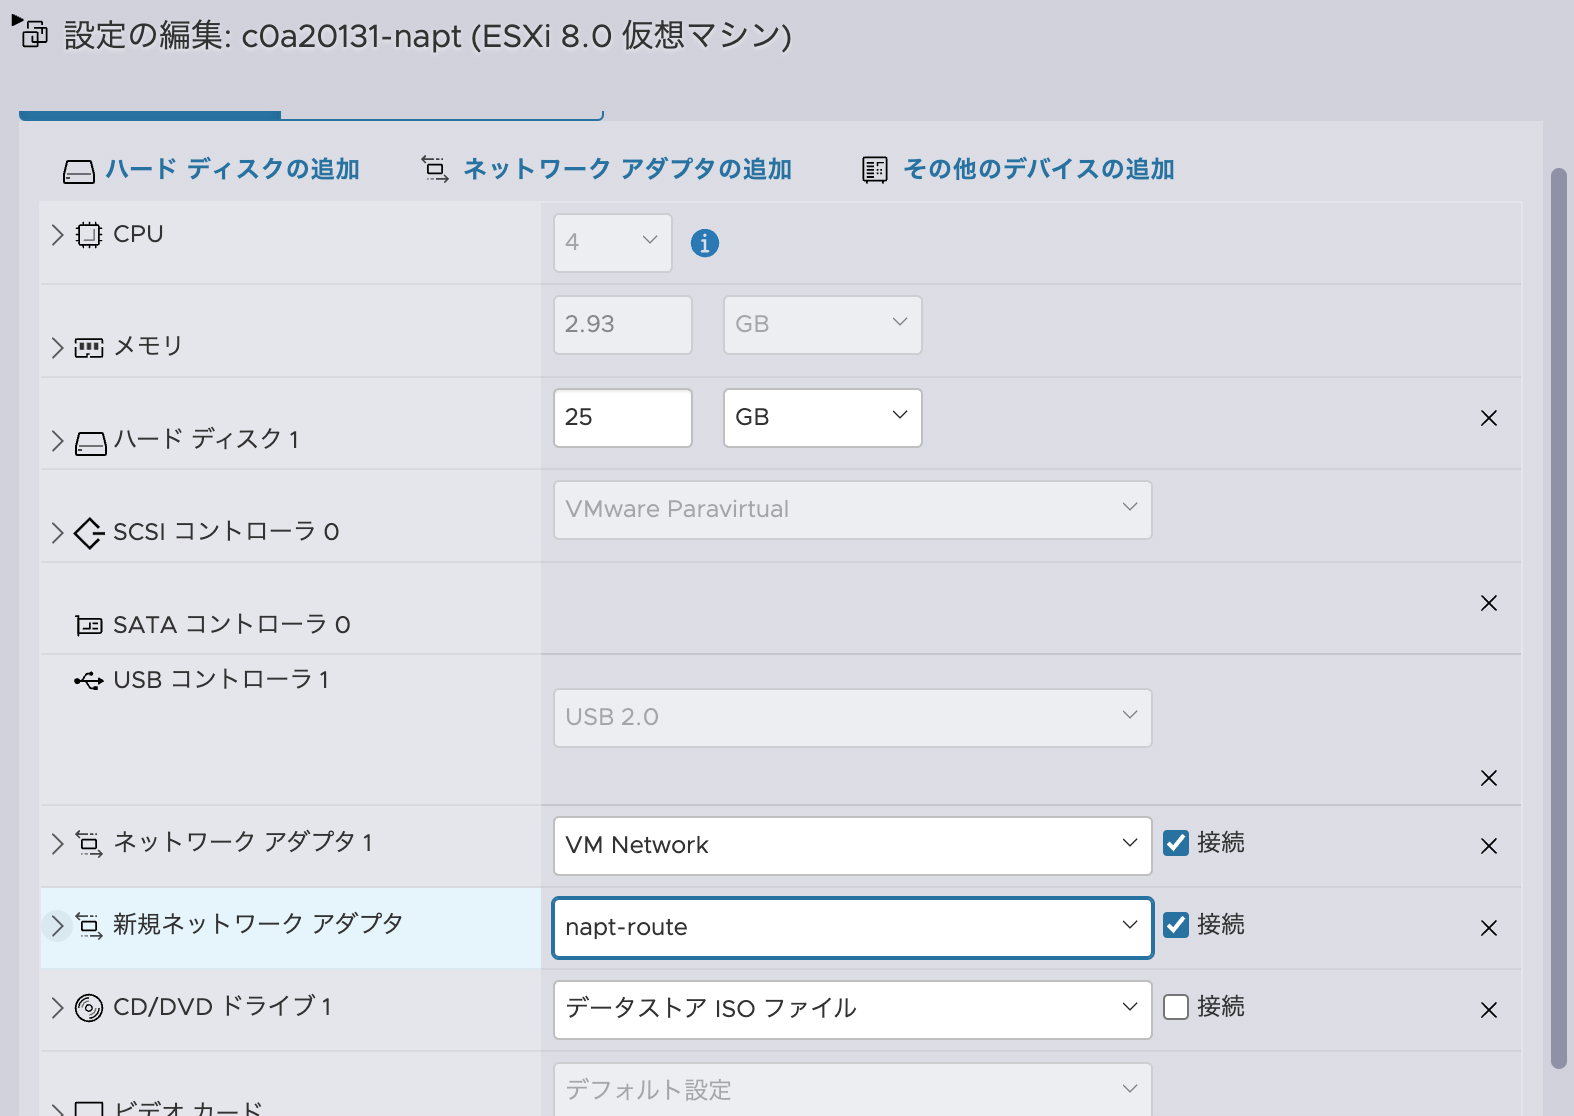This screenshot has height=1116, width=1574.
Task: Expand SCSI controller 0 row
Action: (57, 533)
